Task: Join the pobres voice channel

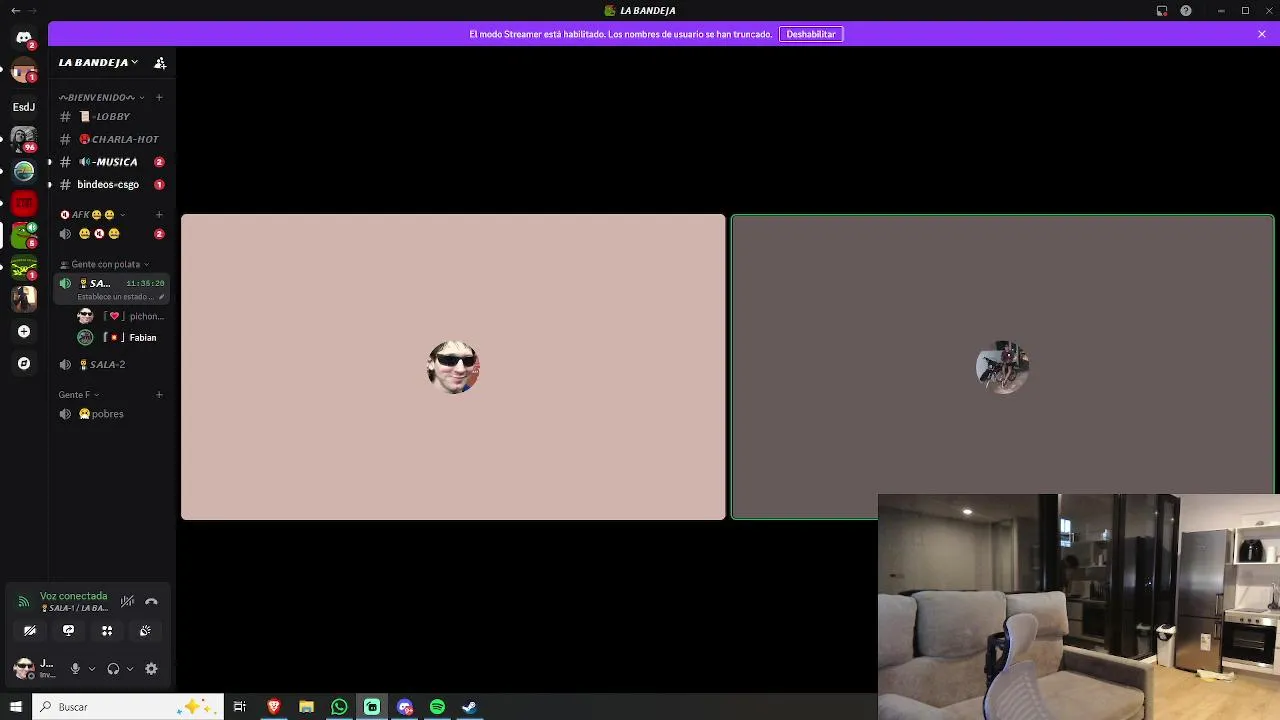Action: 112,414
